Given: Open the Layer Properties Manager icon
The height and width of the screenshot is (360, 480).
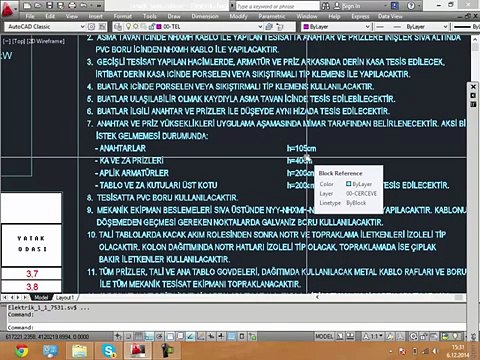Looking at the screenshot, I should click(117, 27).
